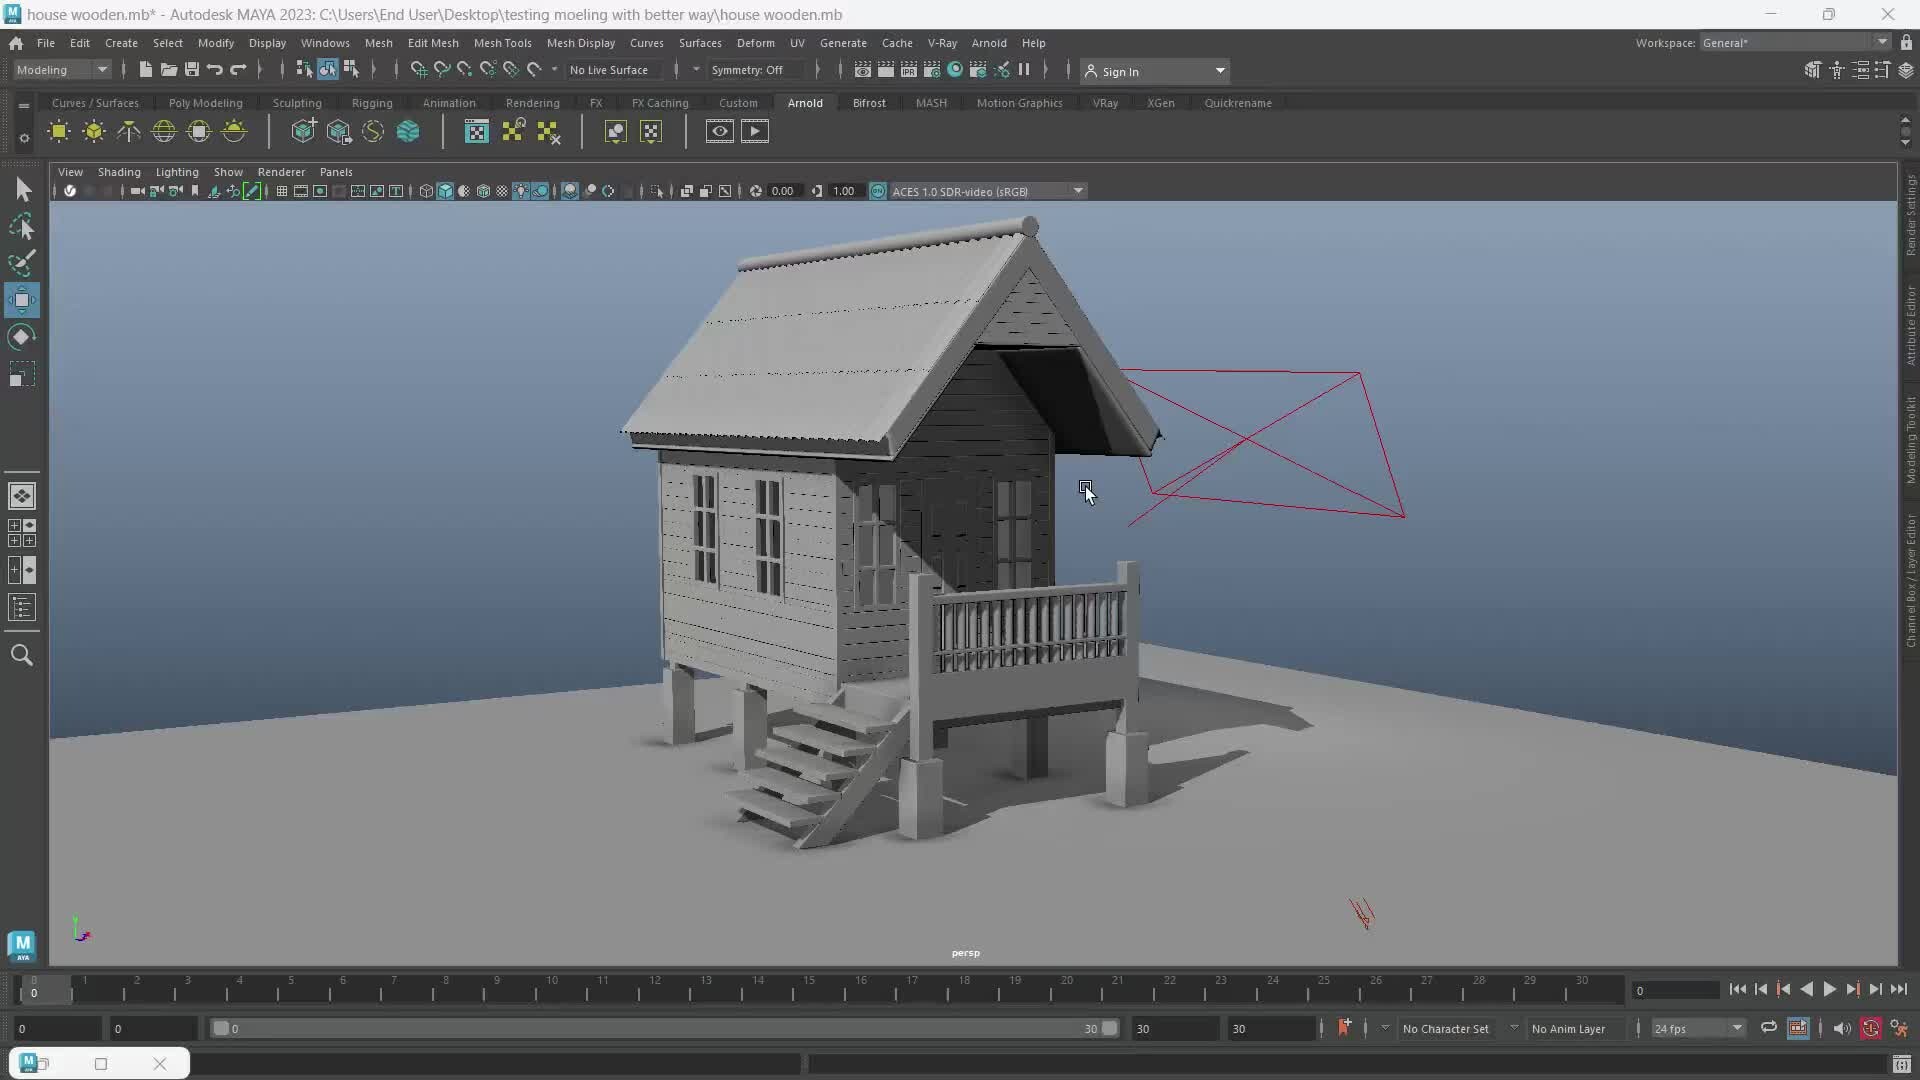
Task: Mute audio using the speaker icon
Action: [1843, 1028]
